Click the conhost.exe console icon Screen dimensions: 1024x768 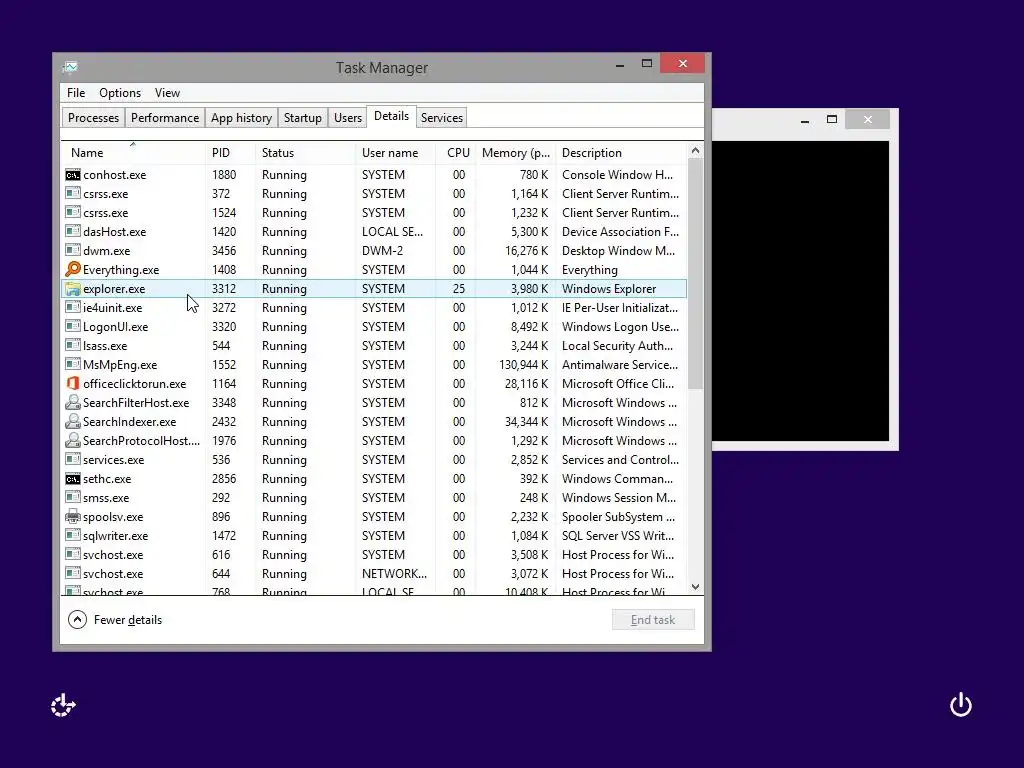[x=72, y=175]
